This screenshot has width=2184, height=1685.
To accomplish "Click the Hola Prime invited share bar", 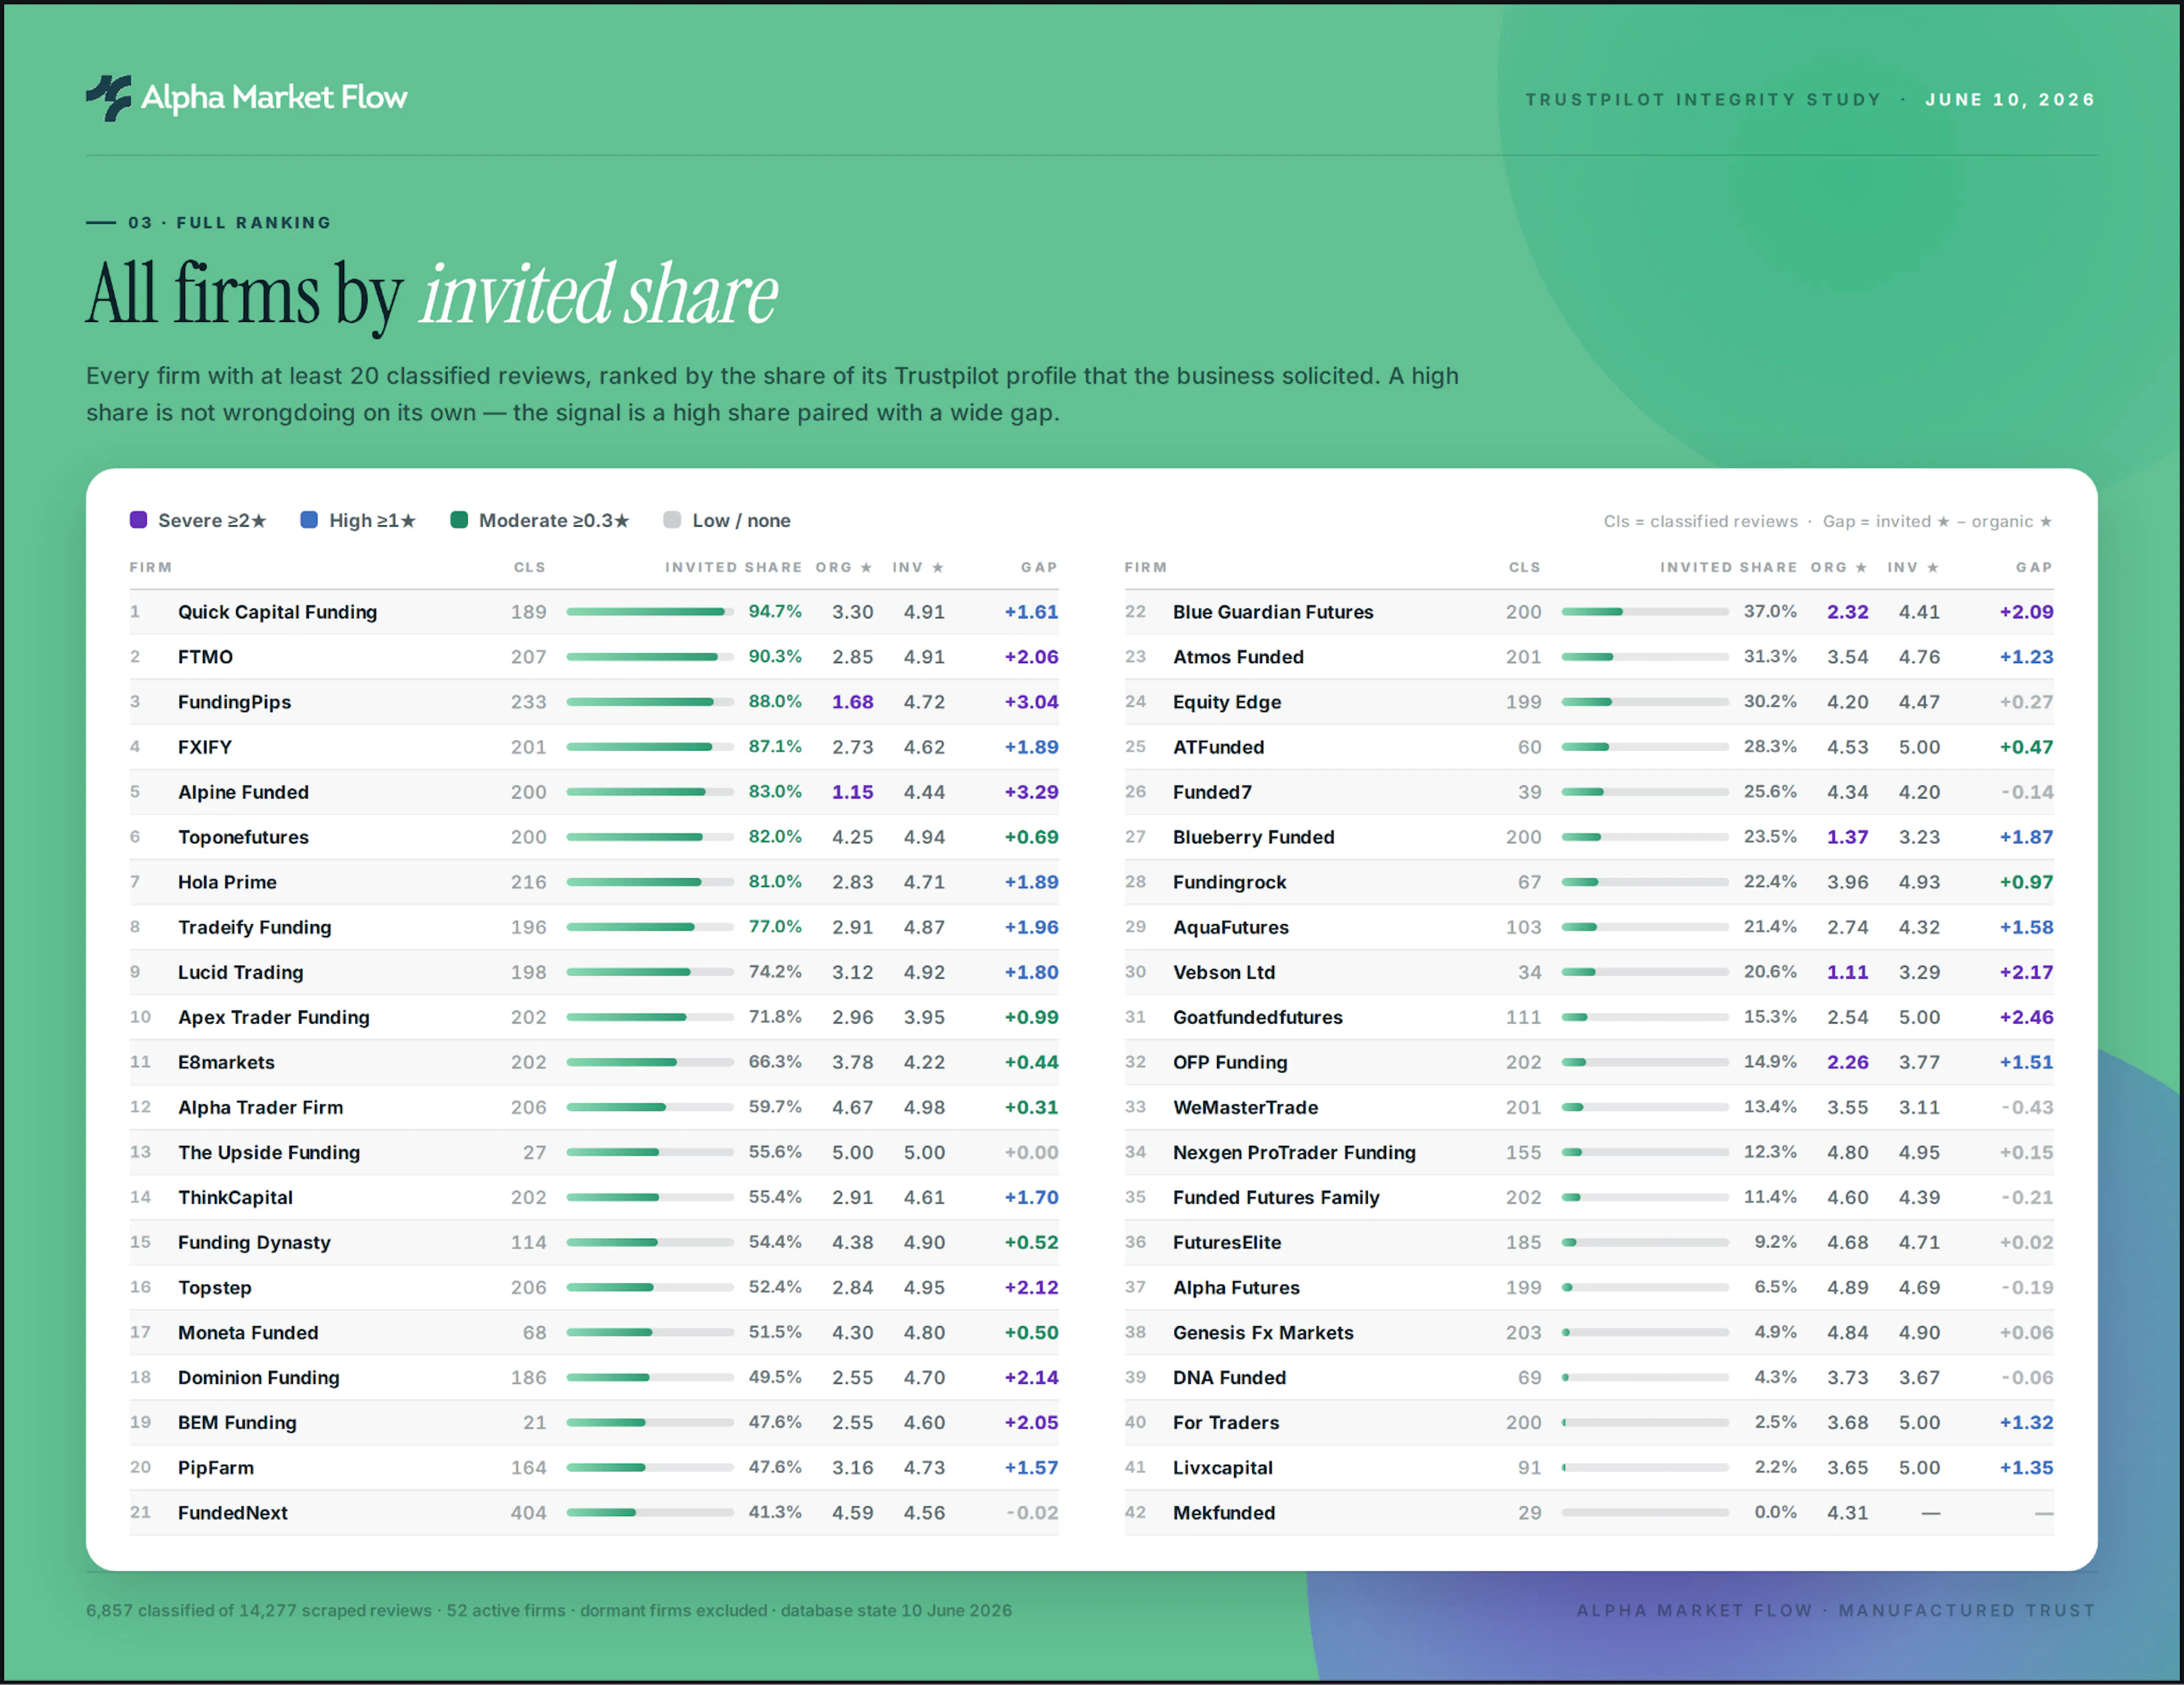I will [650, 882].
